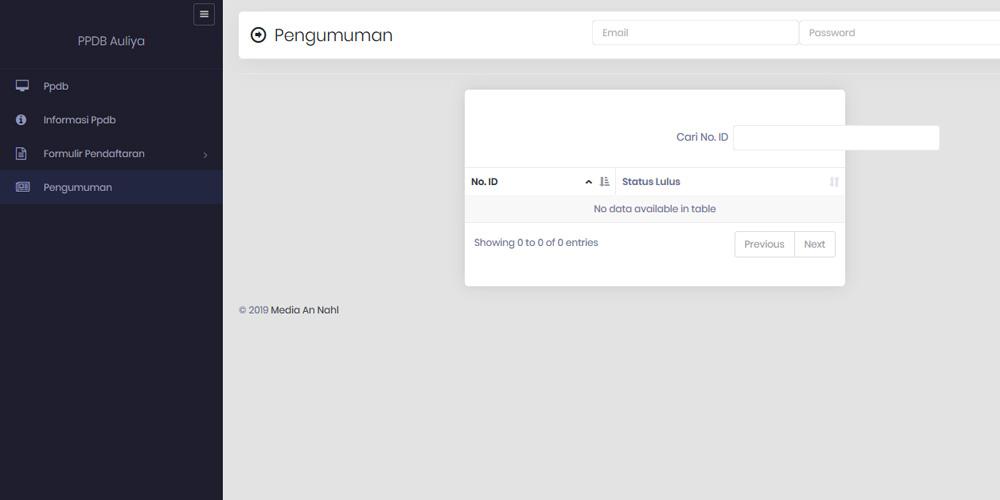Open the Media An Nahl footer link

[305, 310]
